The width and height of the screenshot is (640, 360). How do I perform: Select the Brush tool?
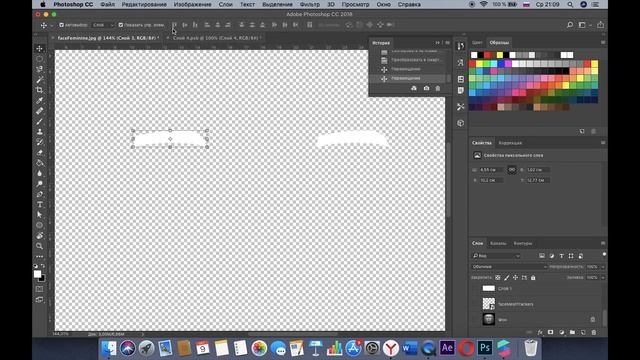(40, 122)
